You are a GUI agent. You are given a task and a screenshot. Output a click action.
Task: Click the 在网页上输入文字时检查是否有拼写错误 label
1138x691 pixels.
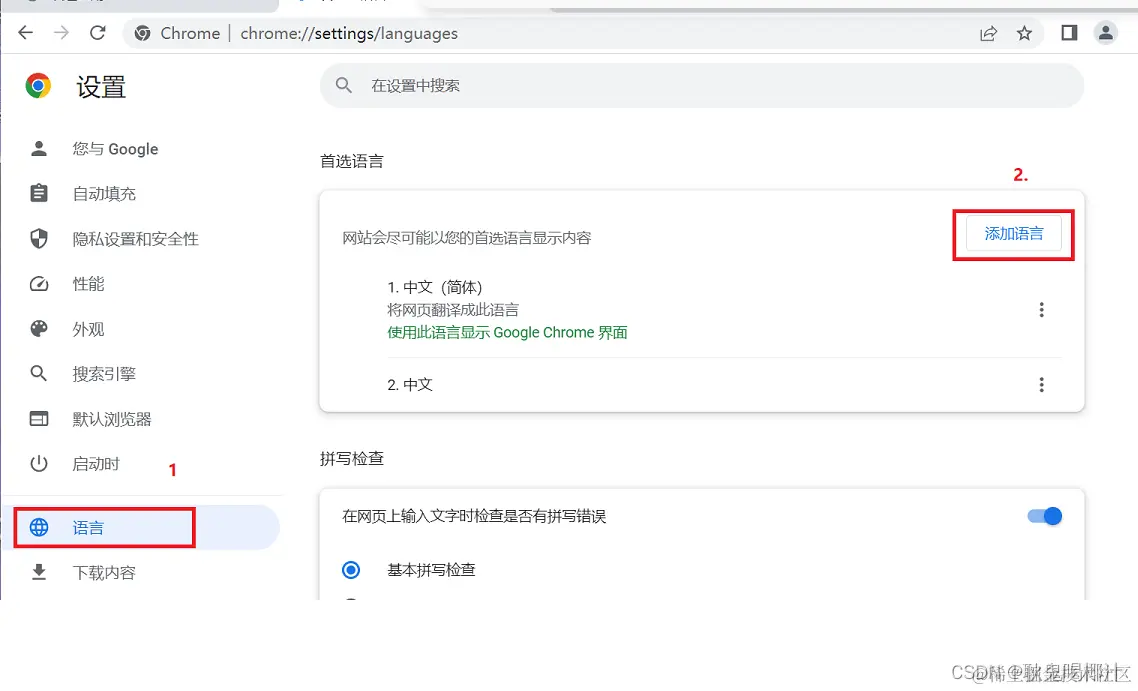point(474,516)
